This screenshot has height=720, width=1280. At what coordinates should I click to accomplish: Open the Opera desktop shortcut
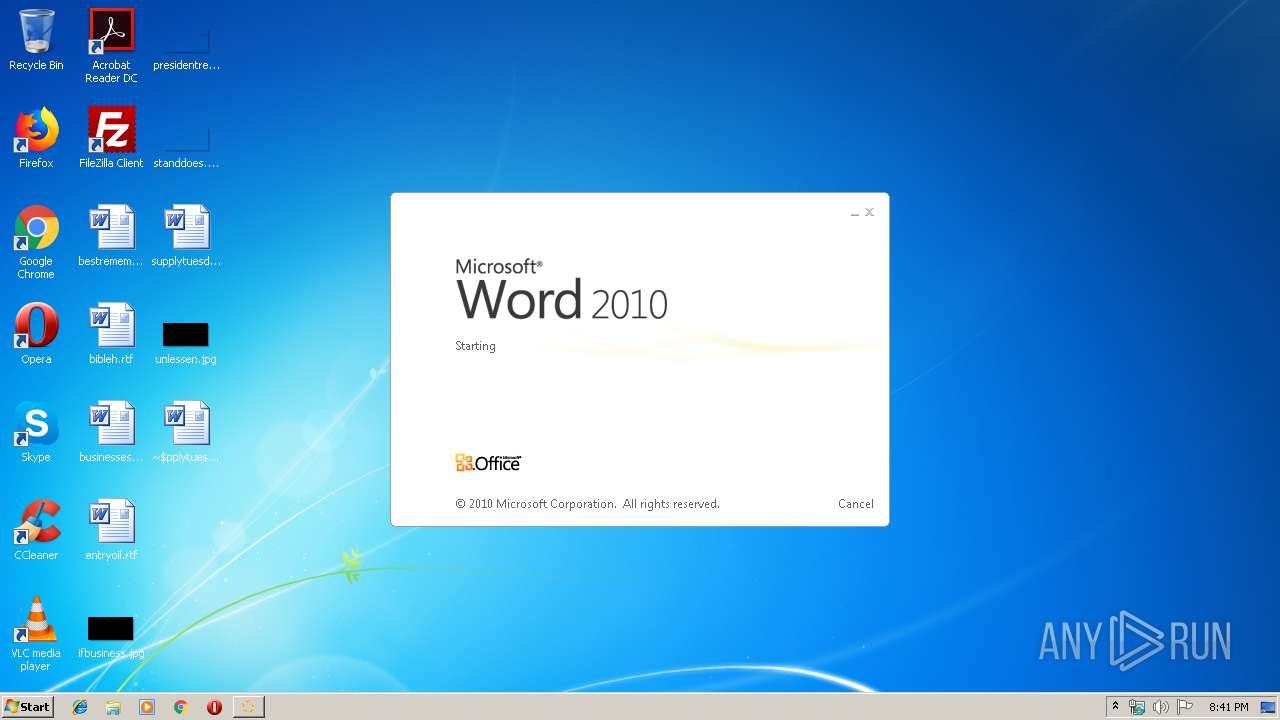36,334
